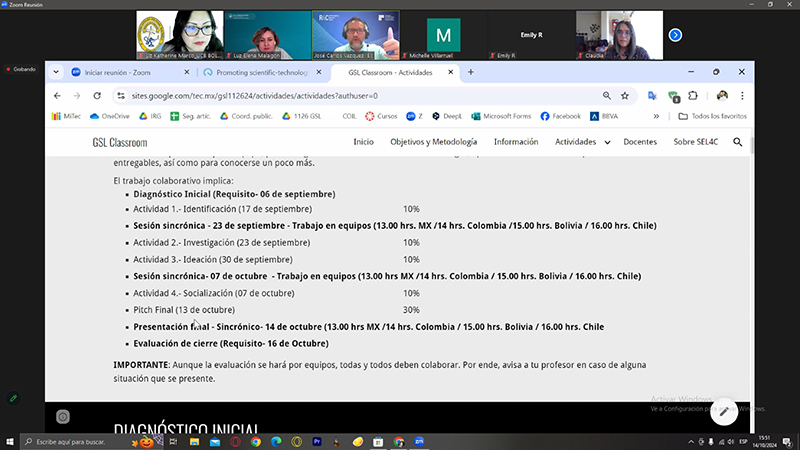Reload the page with refresh icon
Viewport: 800px width, 450px height.
pos(97,96)
